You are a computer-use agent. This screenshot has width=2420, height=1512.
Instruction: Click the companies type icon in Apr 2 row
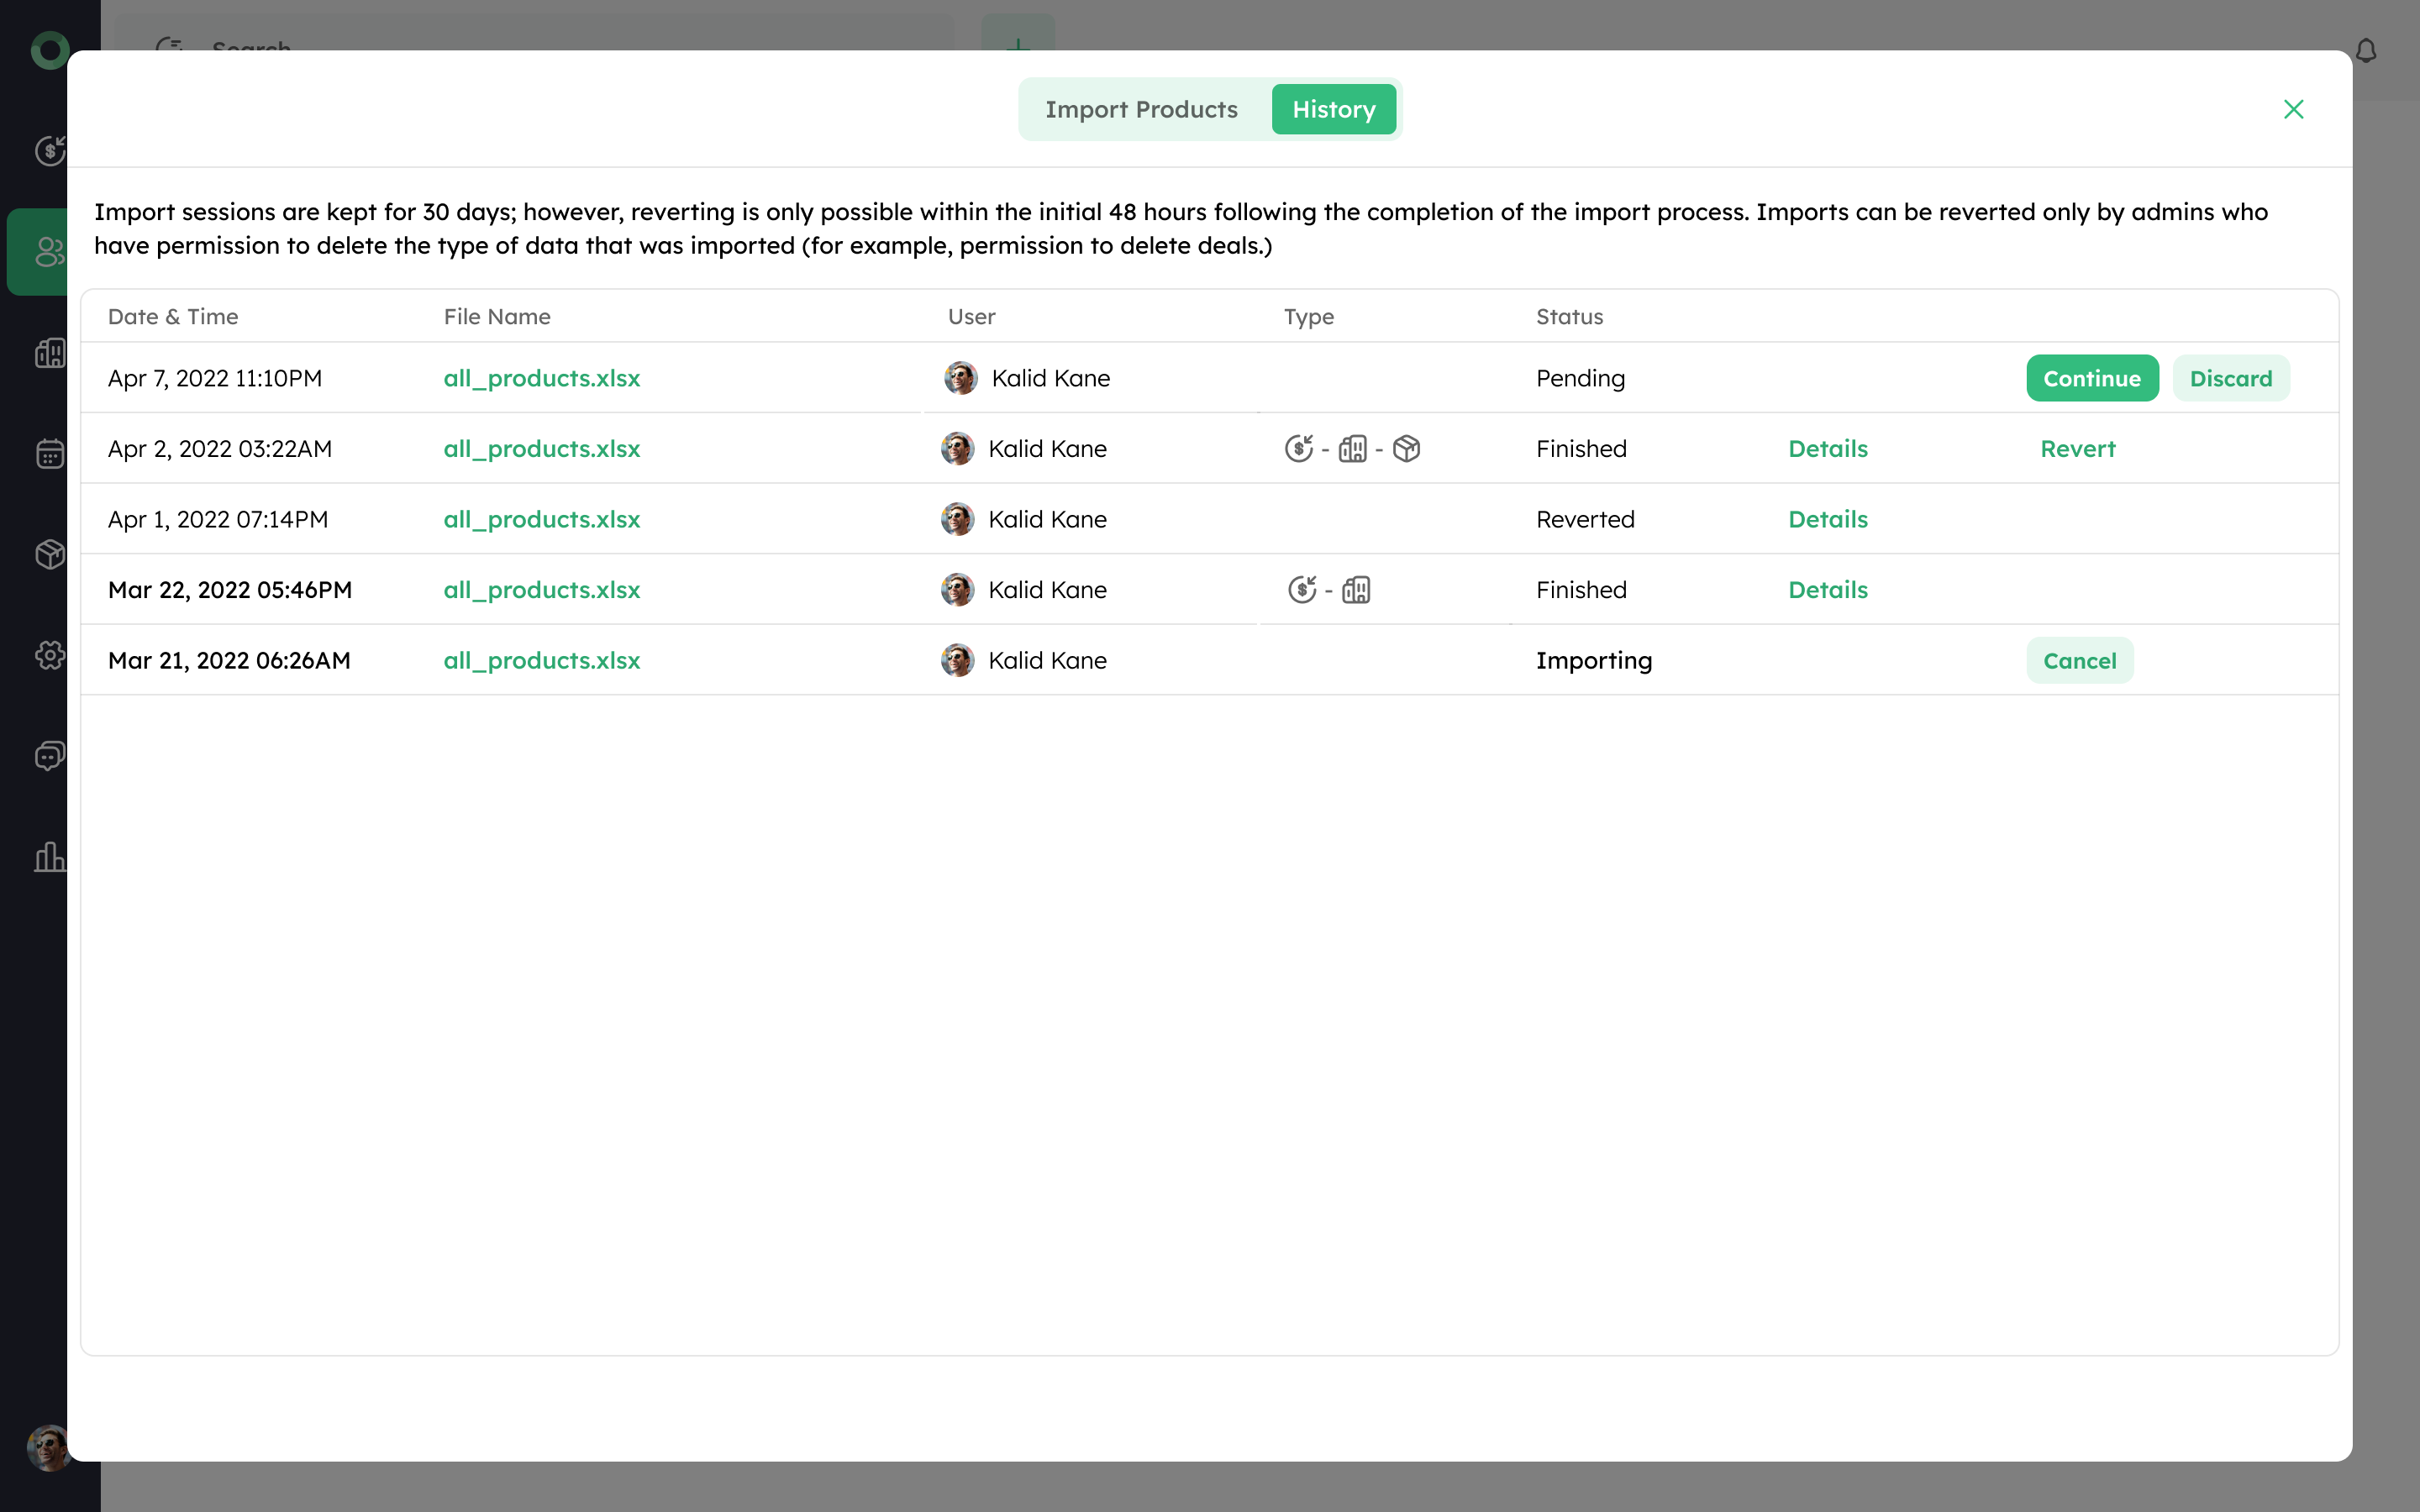tap(1353, 448)
